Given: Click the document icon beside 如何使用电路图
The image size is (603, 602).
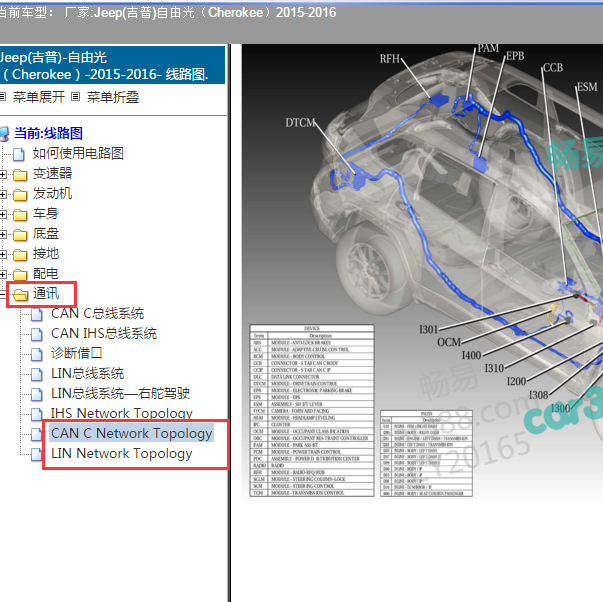Looking at the screenshot, I should [18, 154].
